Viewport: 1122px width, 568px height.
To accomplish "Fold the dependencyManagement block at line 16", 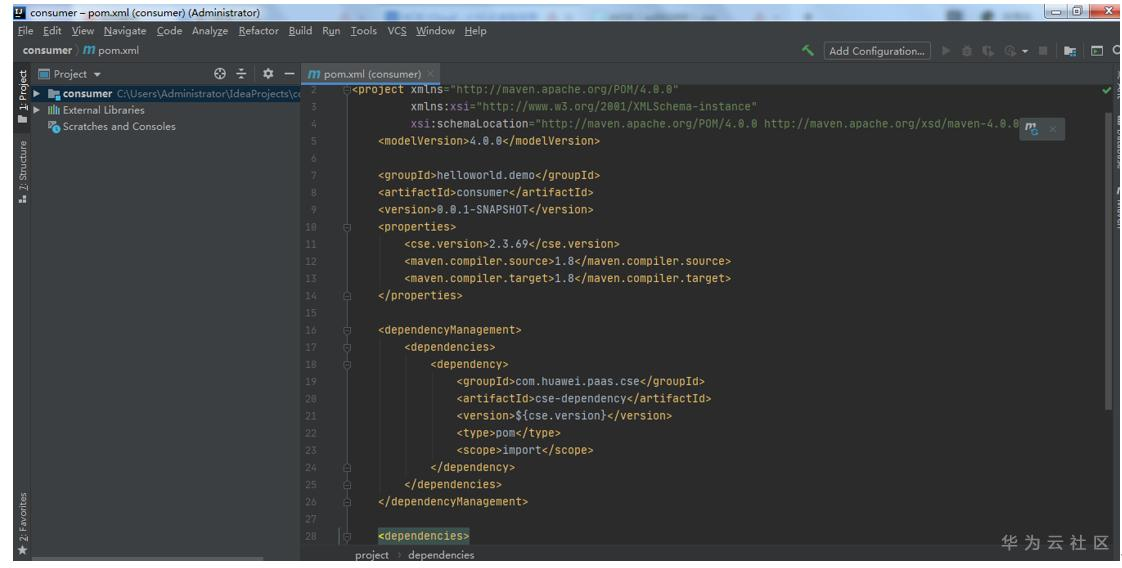I will (x=347, y=330).
